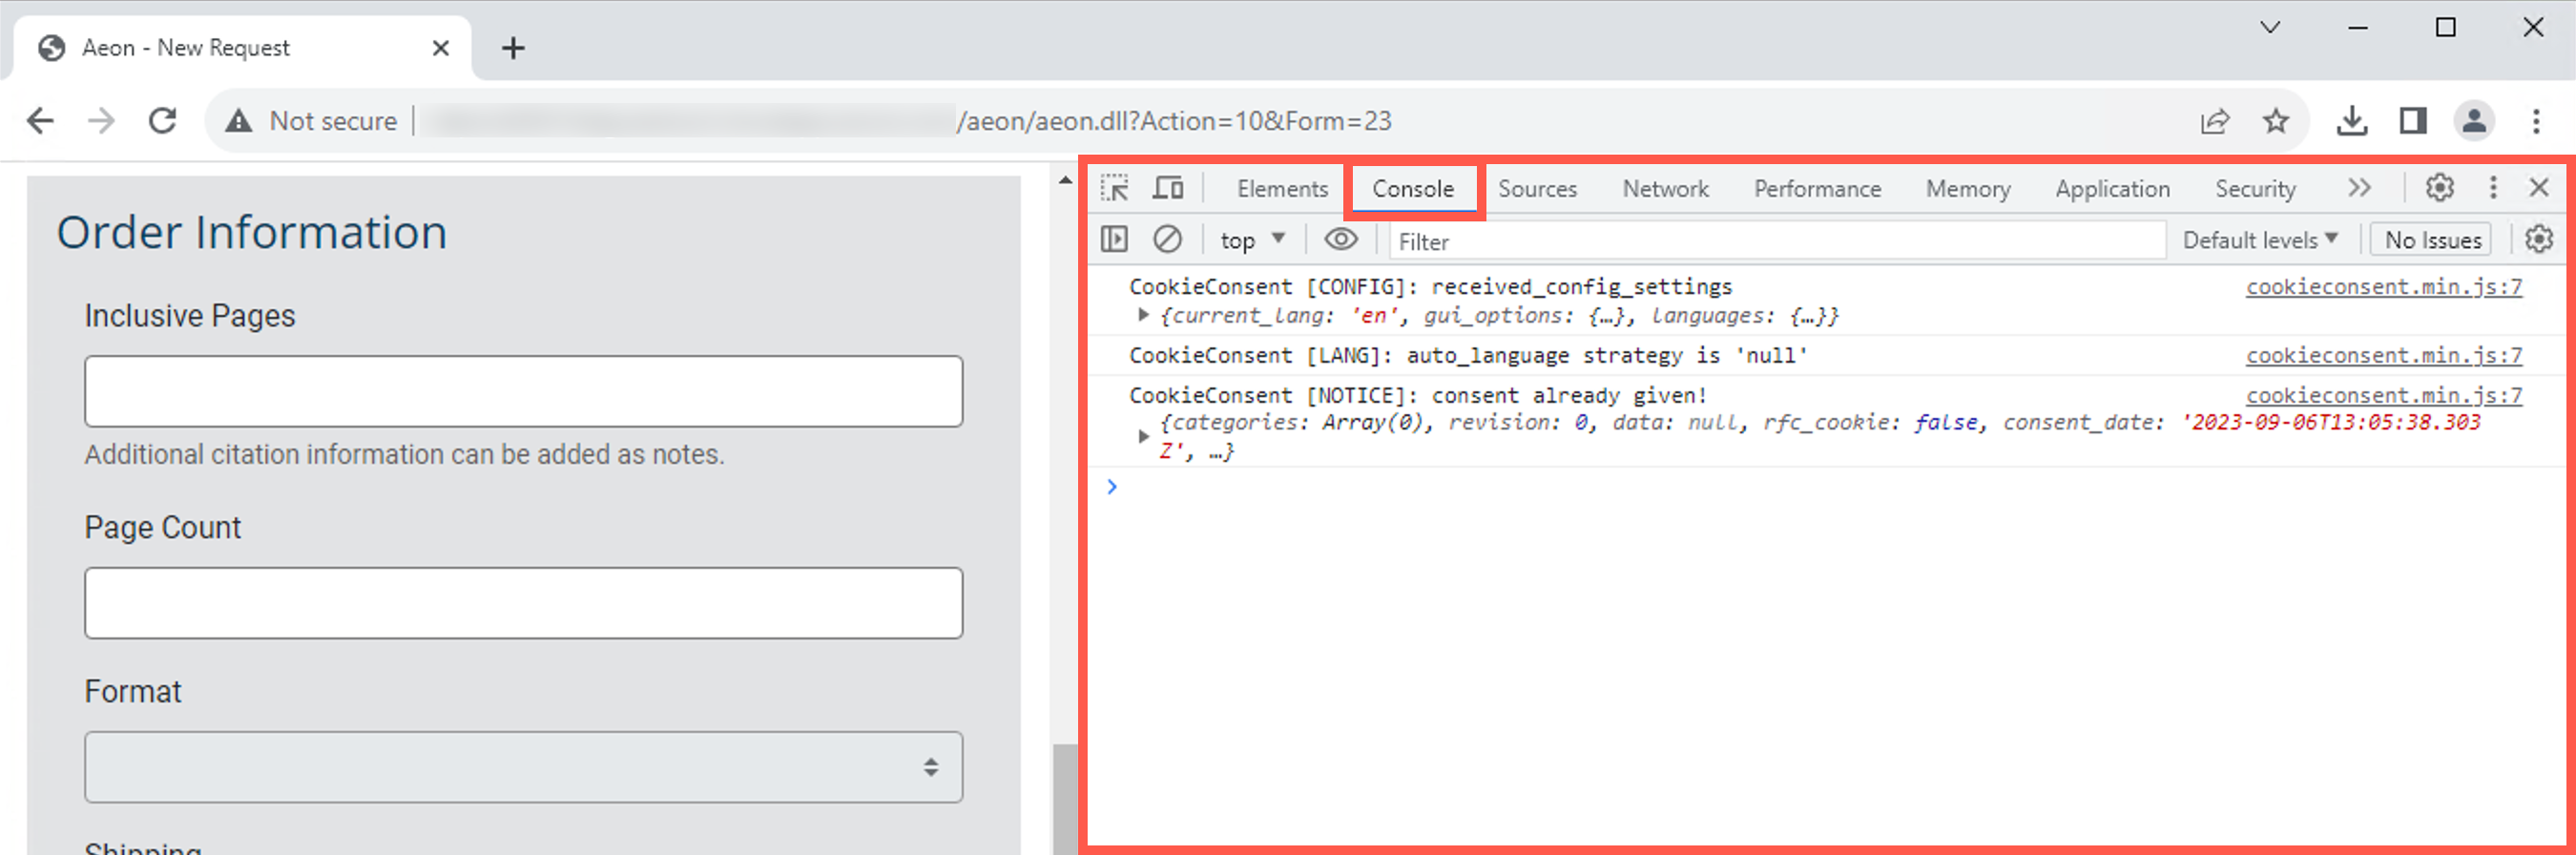Viewport: 2576px width, 855px height.
Task: Switch to the Network tab
Action: [x=1665, y=189]
